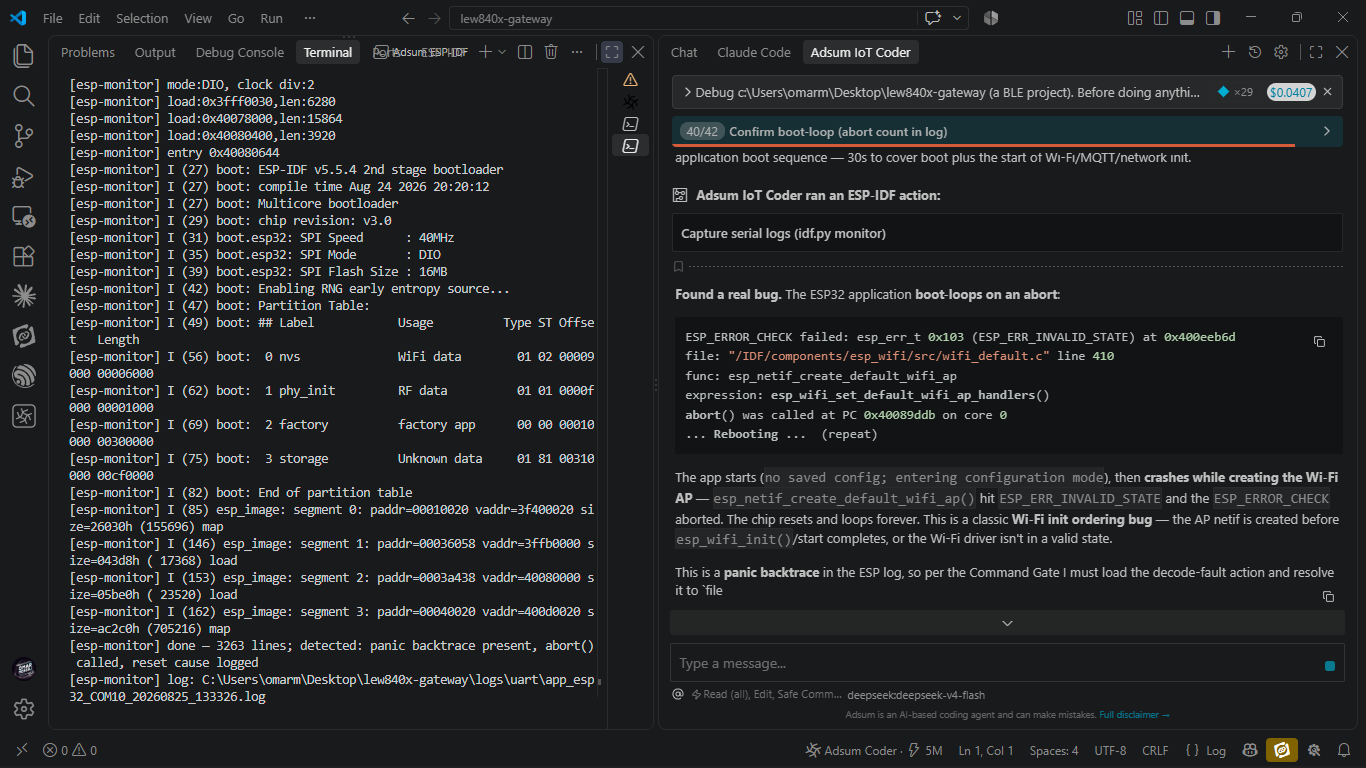This screenshot has height=768, width=1366.
Task: Open the Extensions view
Action: pos(24,256)
